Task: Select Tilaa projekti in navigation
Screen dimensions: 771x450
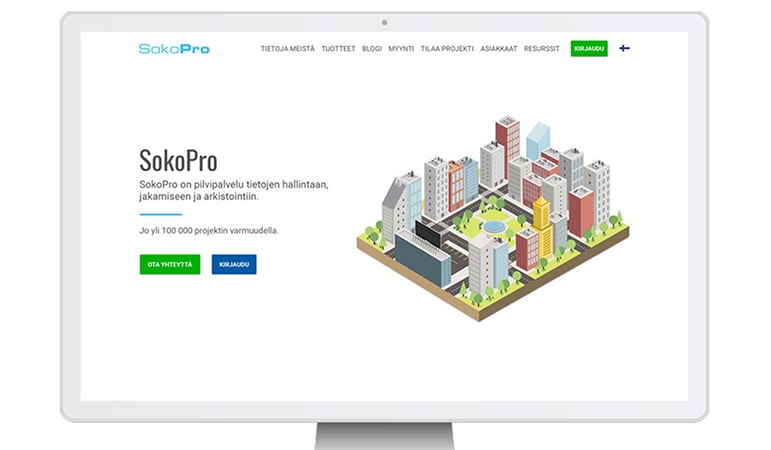Action: pos(447,49)
